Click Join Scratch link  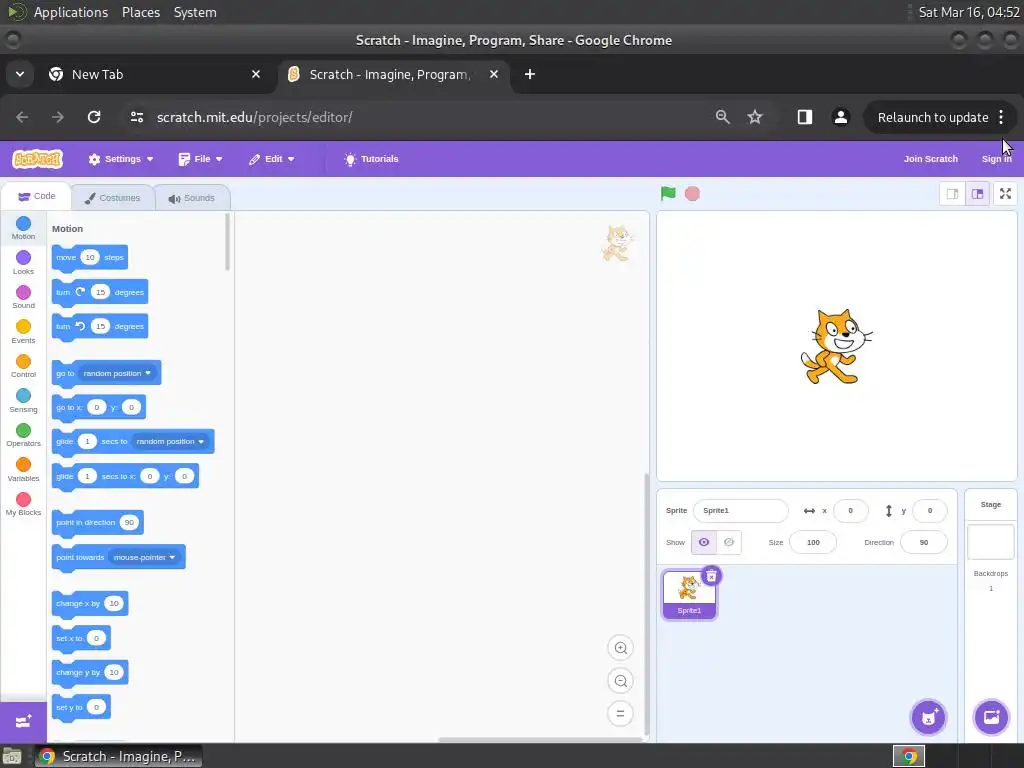[931, 159]
